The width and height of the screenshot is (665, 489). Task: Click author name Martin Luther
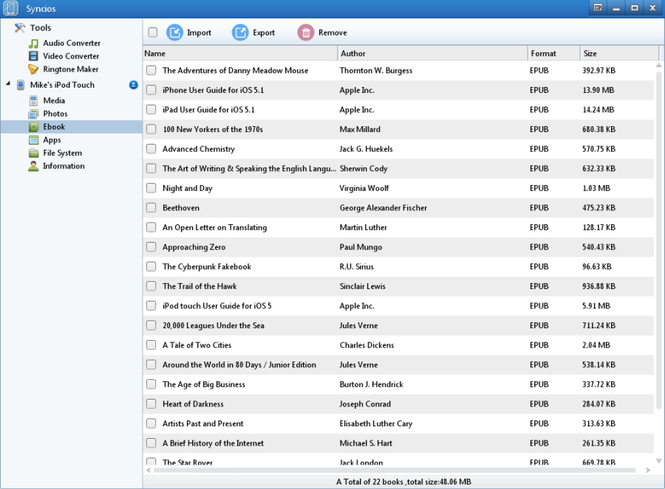[x=363, y=227]
